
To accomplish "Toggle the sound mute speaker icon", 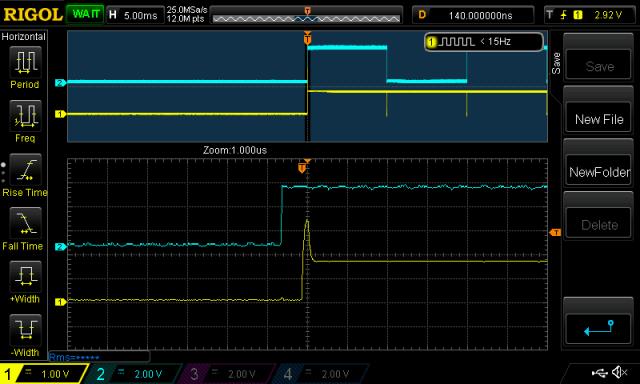I will pos(620,372).
